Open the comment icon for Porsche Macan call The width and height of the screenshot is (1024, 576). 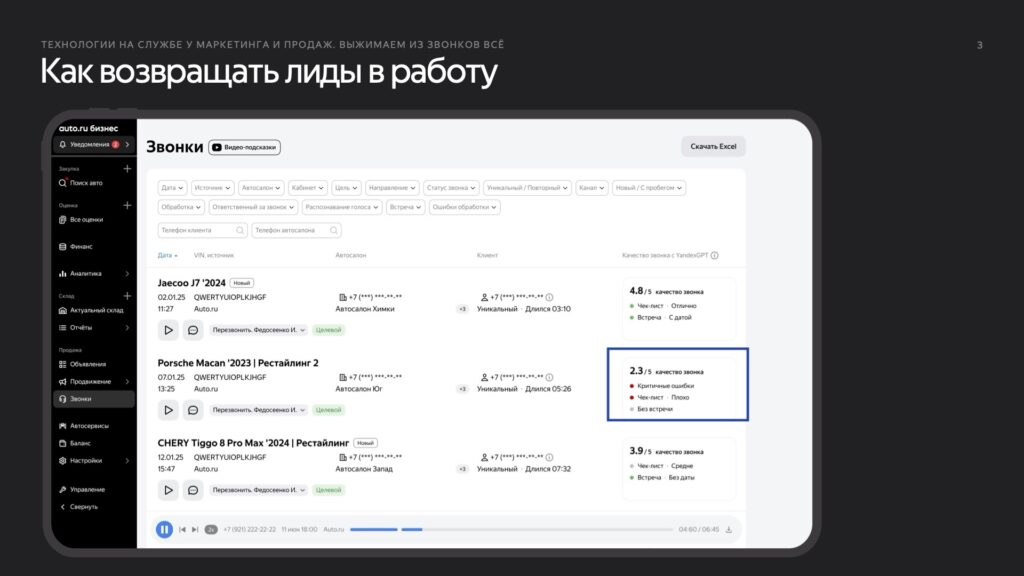point(193,410)
